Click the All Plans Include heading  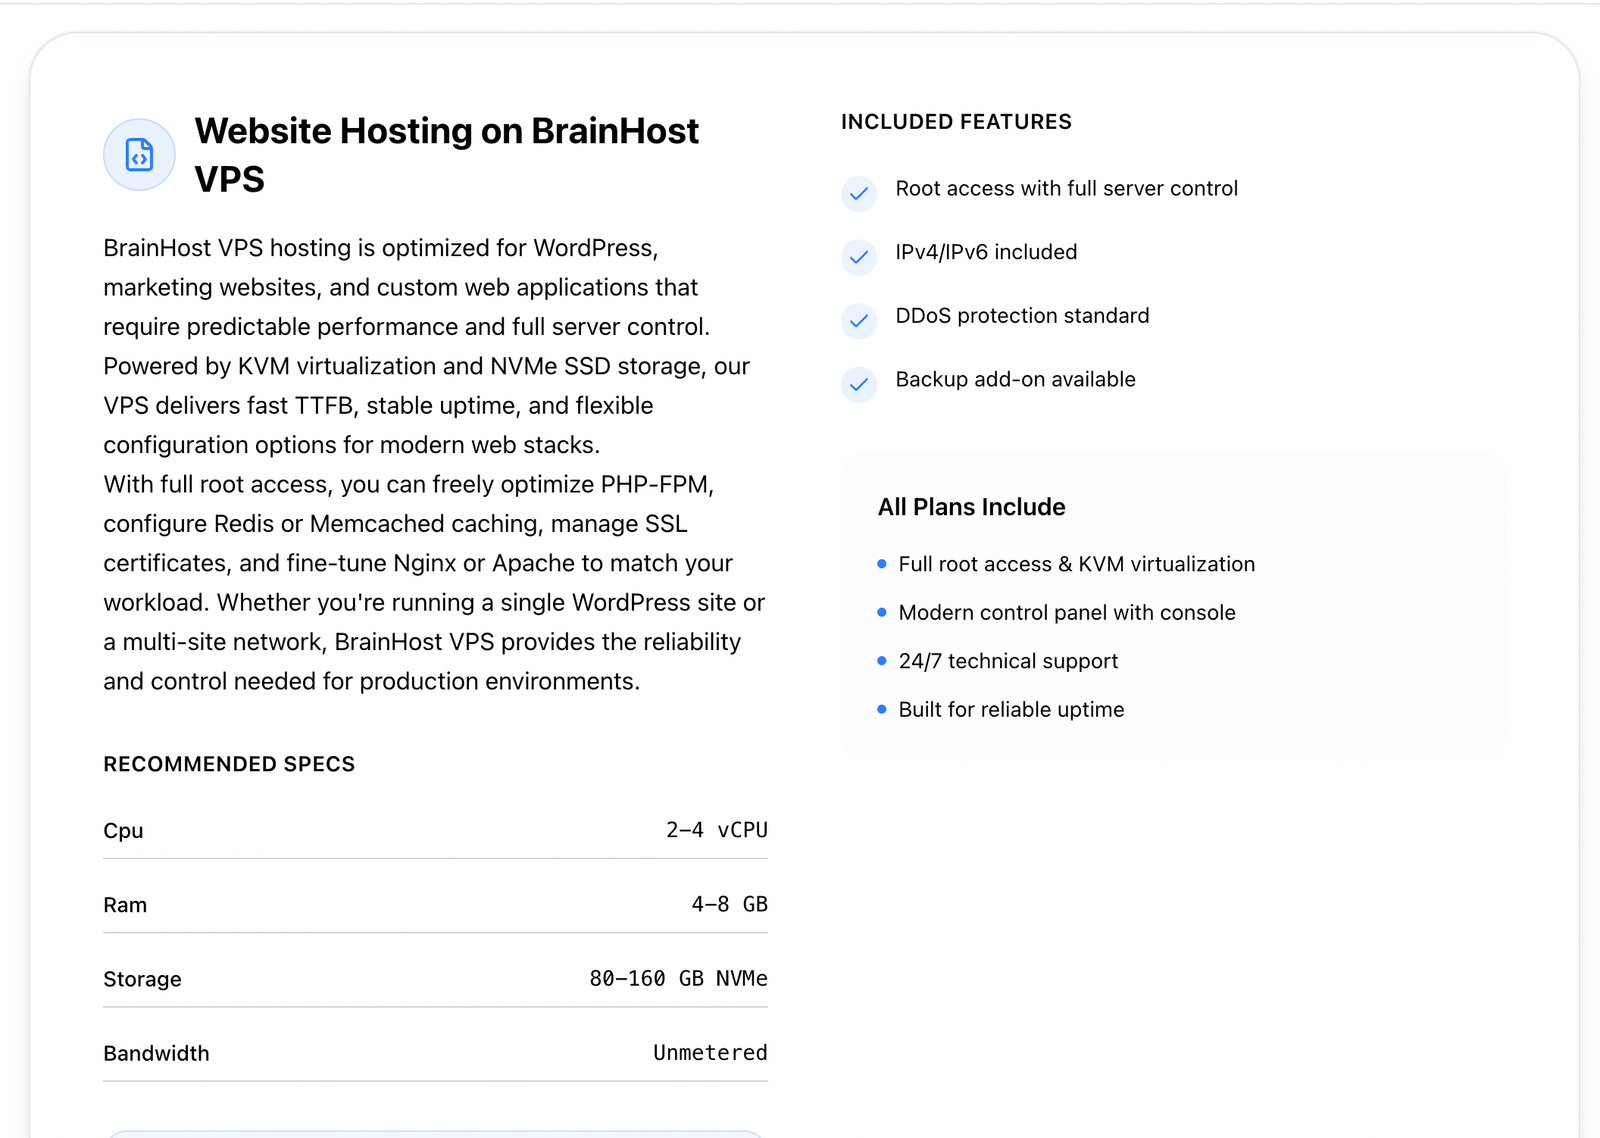(x=971, y=507)
